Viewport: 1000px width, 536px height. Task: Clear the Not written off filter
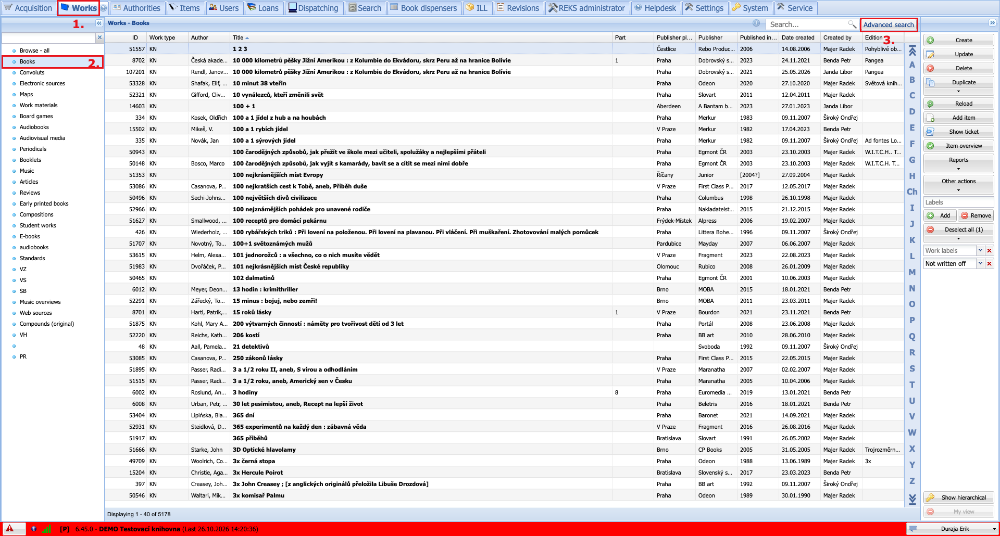pyautogui.click(x=989, y=264)
